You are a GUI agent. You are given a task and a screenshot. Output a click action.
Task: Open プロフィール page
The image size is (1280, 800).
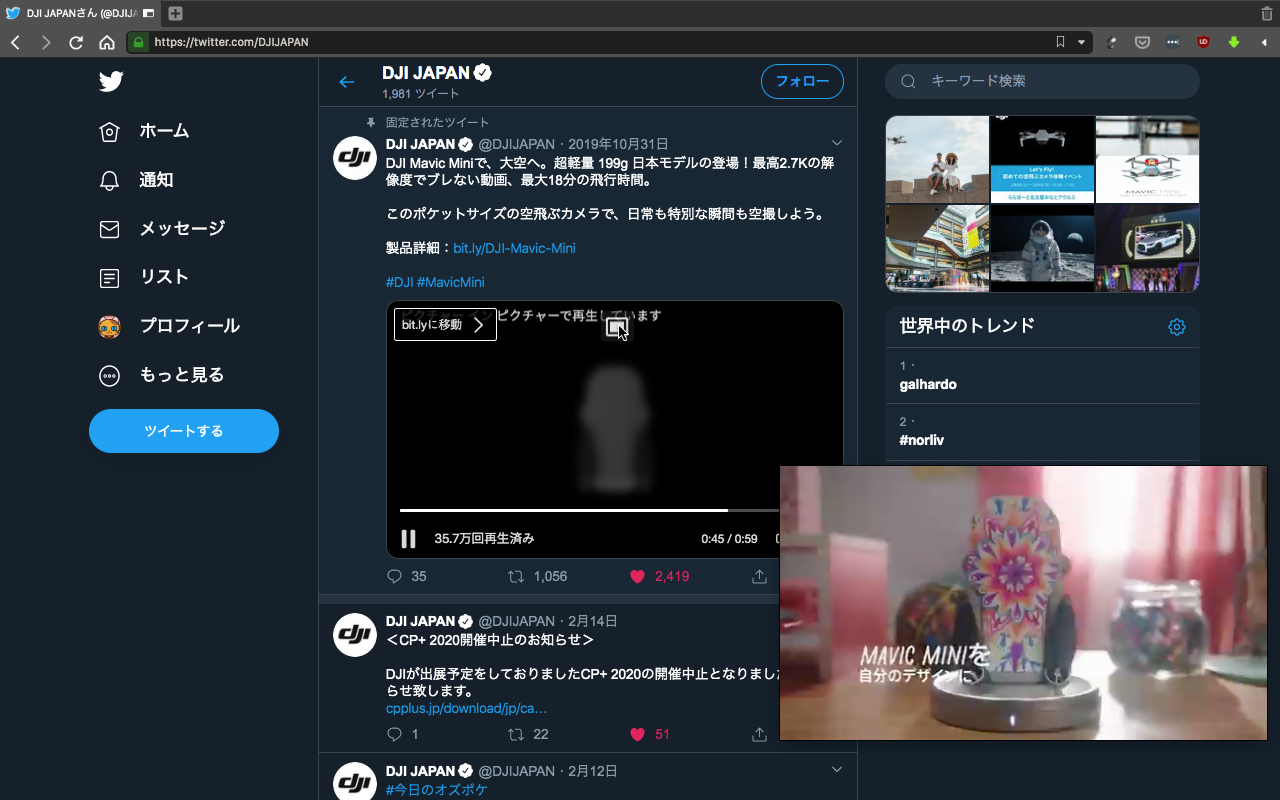click(x=169, y=326)
